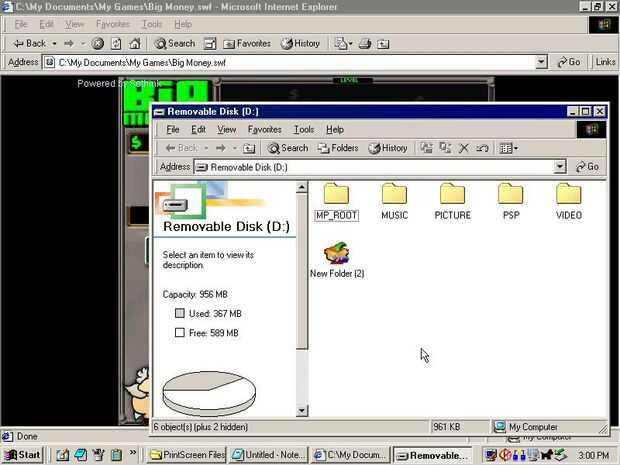Open the MP_ROOT folder
Screen dimensions: 620x465
pyautogui.click(x=336, y=202)
